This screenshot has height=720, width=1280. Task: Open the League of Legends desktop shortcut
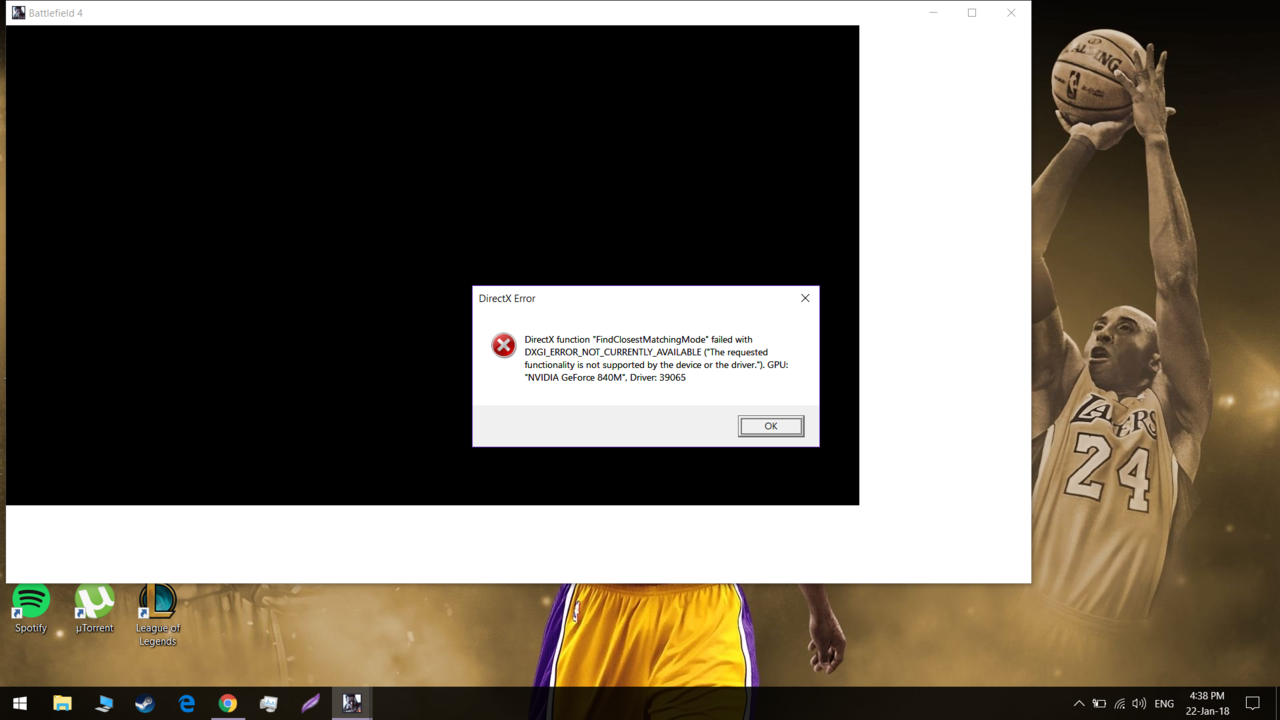pos(157,615)
